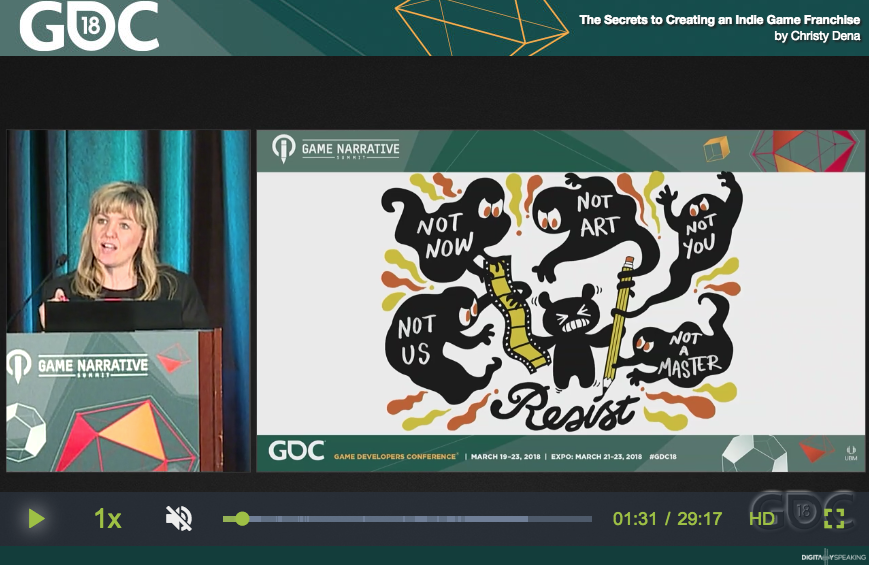Screen dimensions: 869x565
Task: Click the Game Narrative Summit logo on the slide
Action: (335, 149)
